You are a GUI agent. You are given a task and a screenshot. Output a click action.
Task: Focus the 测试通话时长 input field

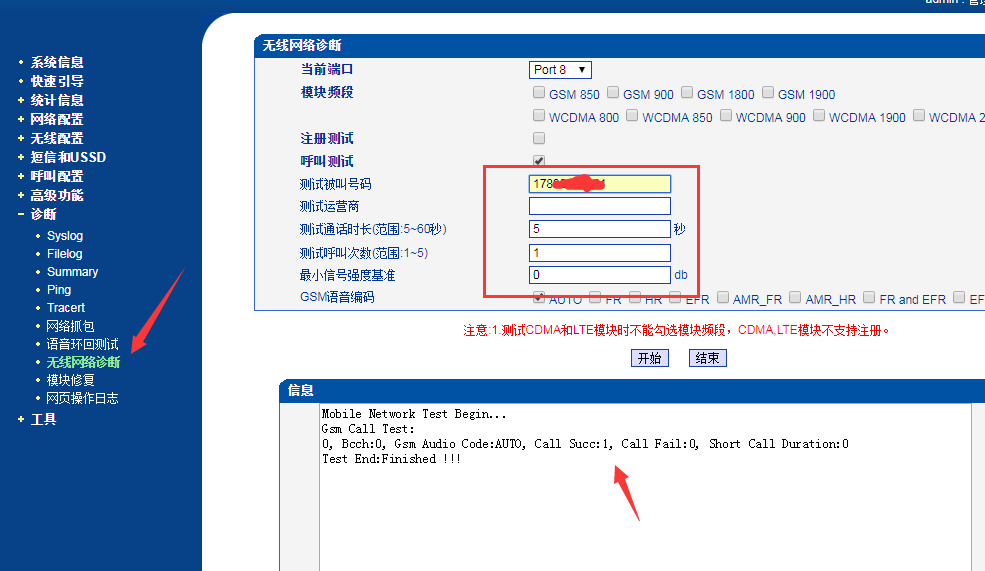coord(599,229)
